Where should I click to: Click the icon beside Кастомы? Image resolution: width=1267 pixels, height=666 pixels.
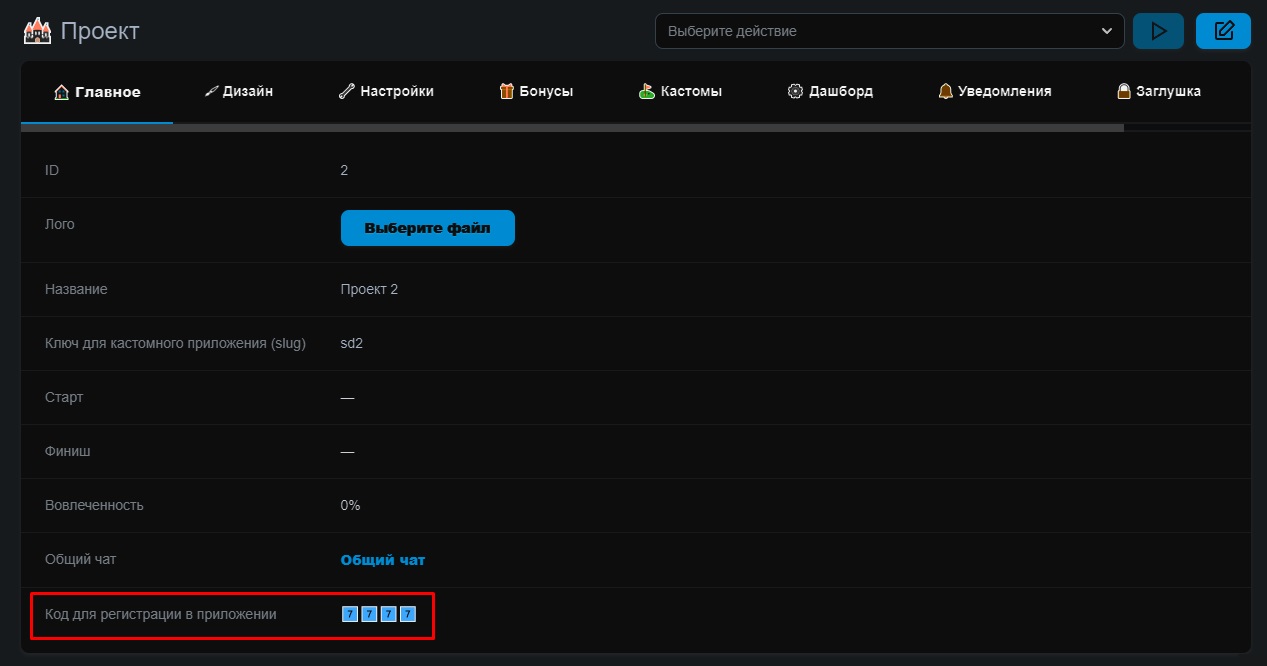(x=647, y=91)
